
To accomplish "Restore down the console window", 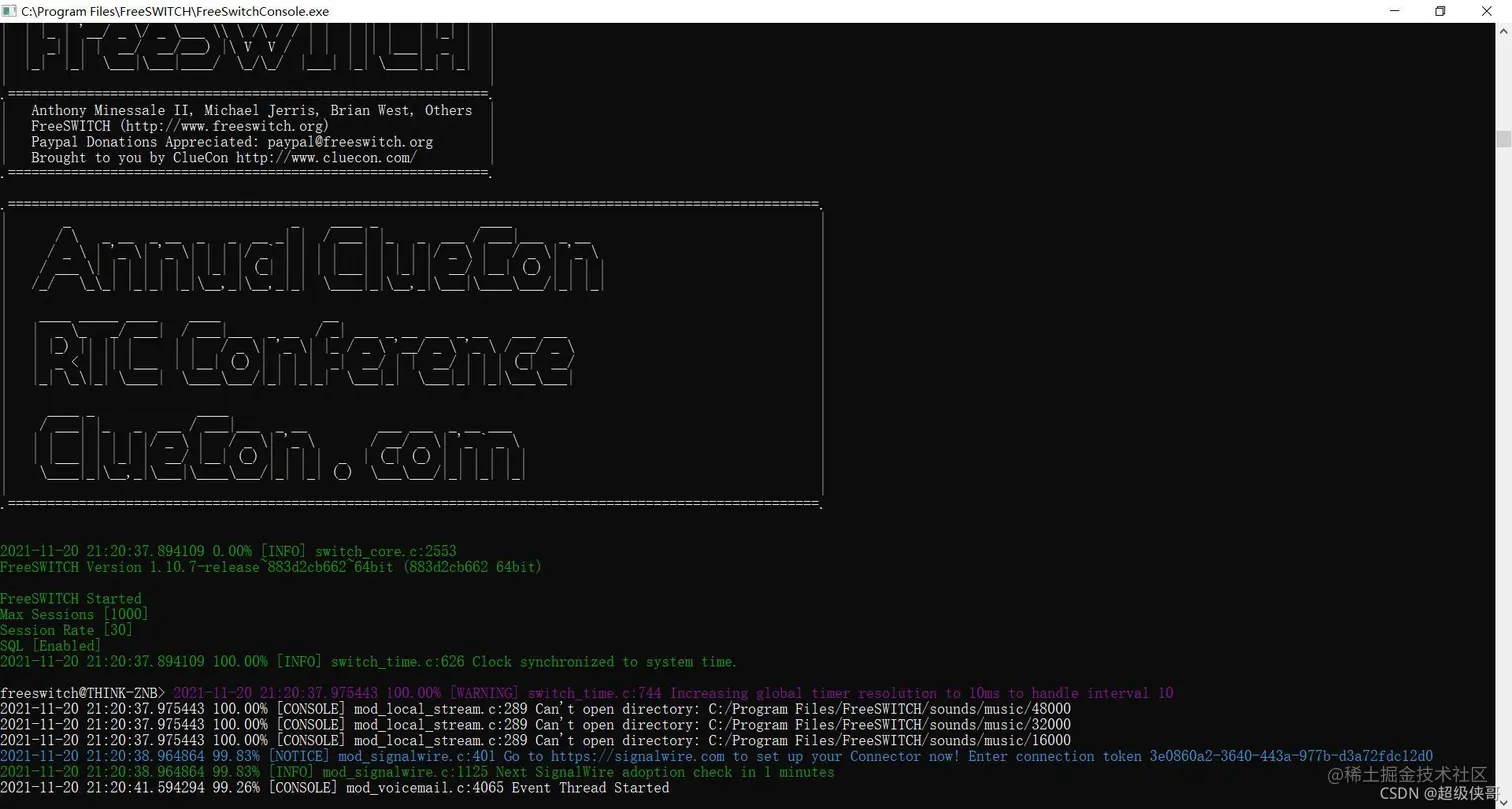I will (x=1440, y=11).
